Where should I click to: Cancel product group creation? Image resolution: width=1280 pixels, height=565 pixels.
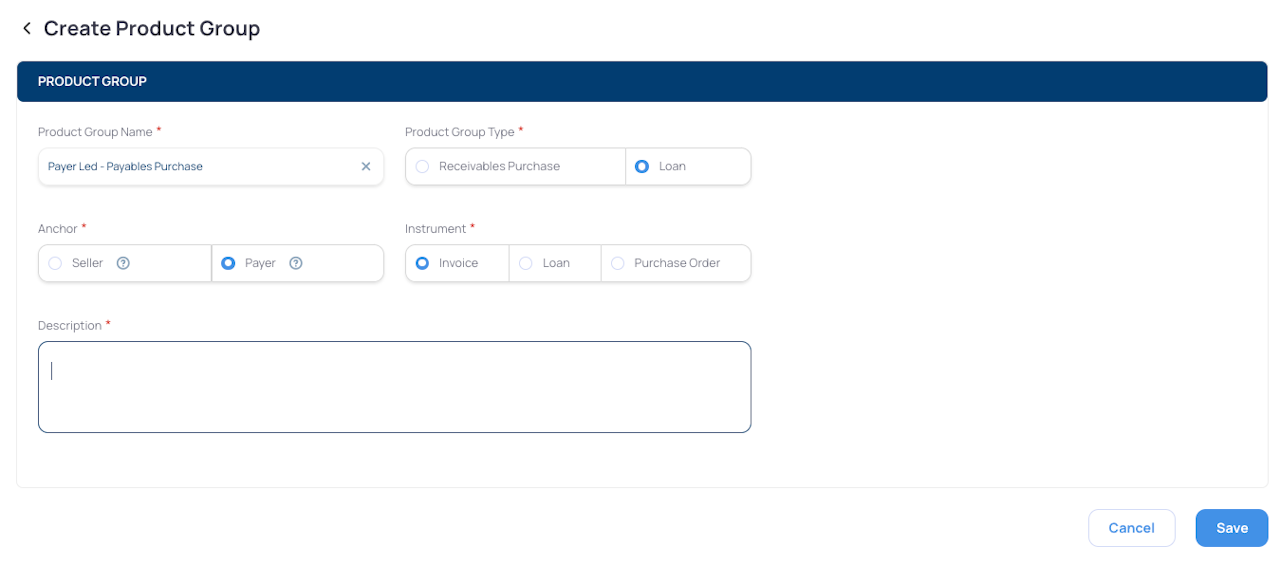(x=1131, y=528)
